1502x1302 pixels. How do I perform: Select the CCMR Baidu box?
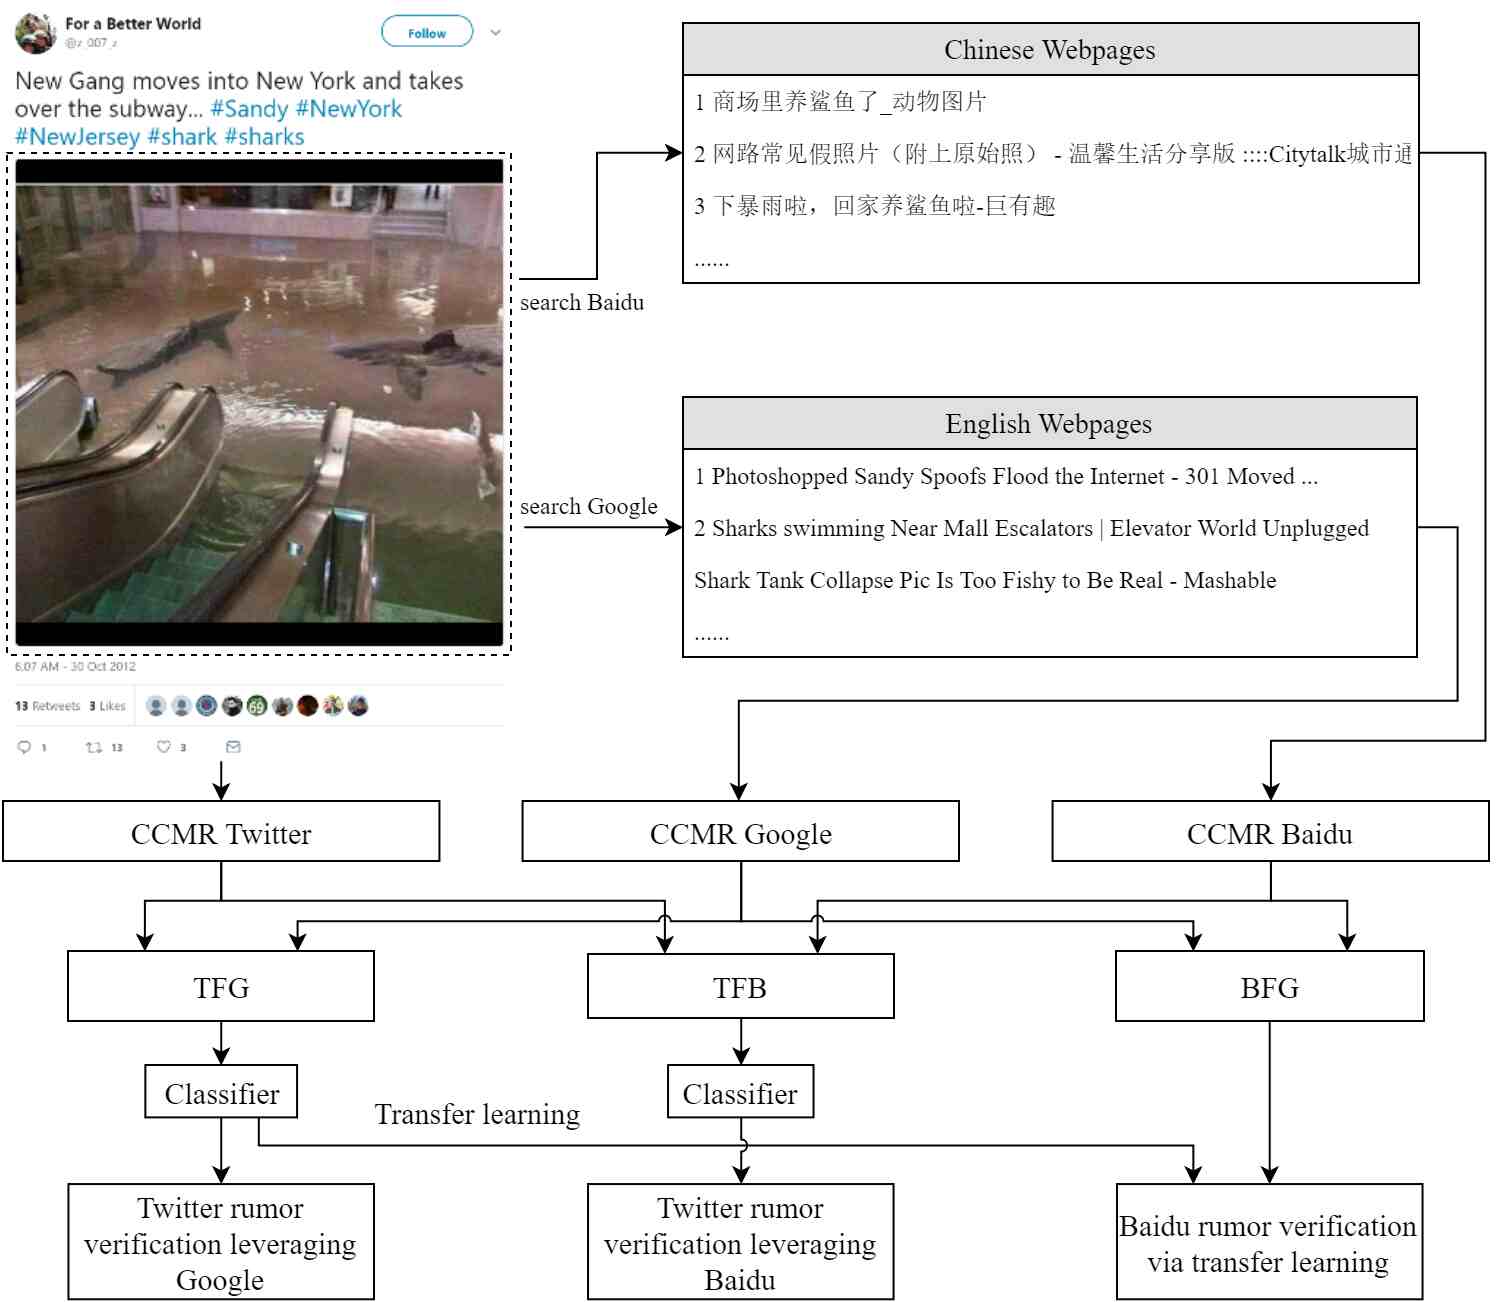coord(1270,831)
